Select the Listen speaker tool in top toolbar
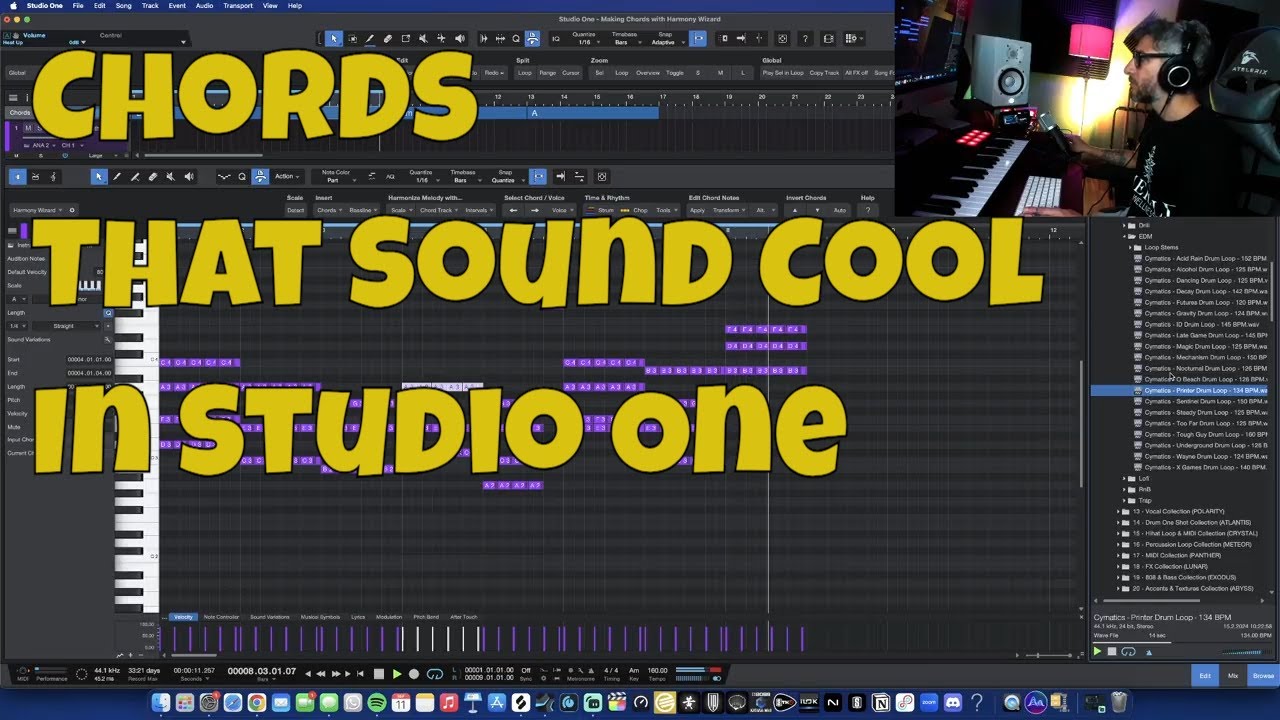The width and height of the screenshot is (1280, 720). click(x=459, y=38)
